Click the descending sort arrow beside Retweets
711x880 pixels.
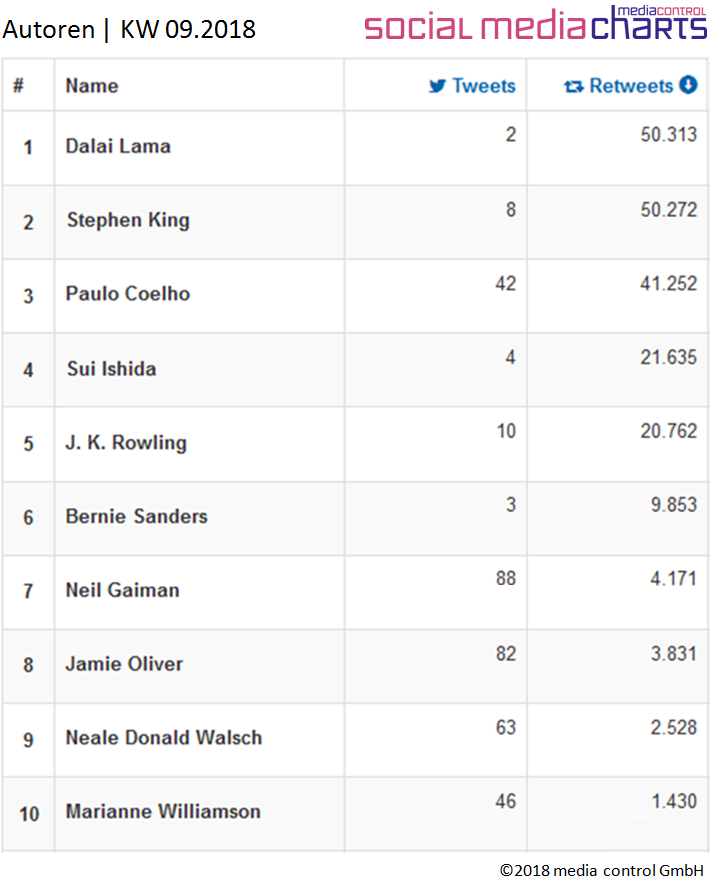pos(688,85)
